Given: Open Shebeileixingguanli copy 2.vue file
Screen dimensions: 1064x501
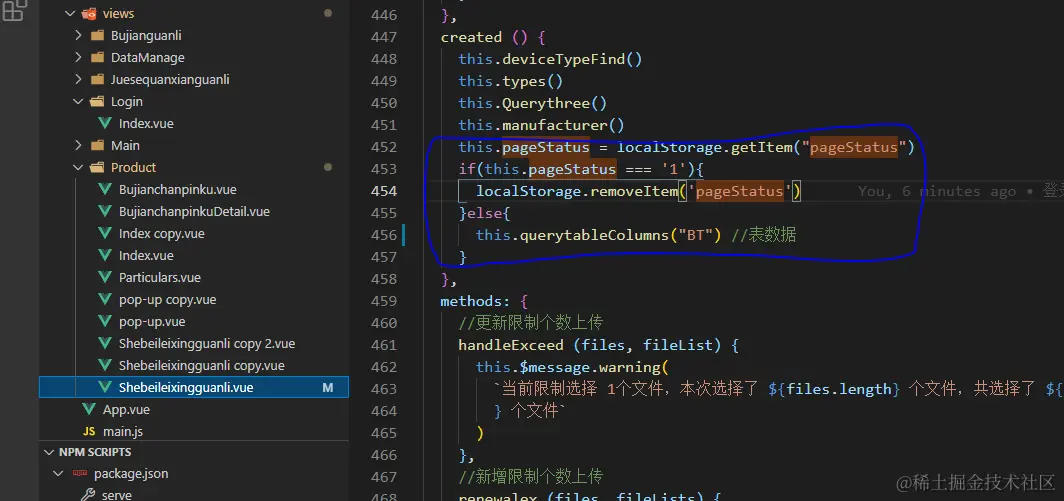Looking at the screenshot, I should 207,344.
